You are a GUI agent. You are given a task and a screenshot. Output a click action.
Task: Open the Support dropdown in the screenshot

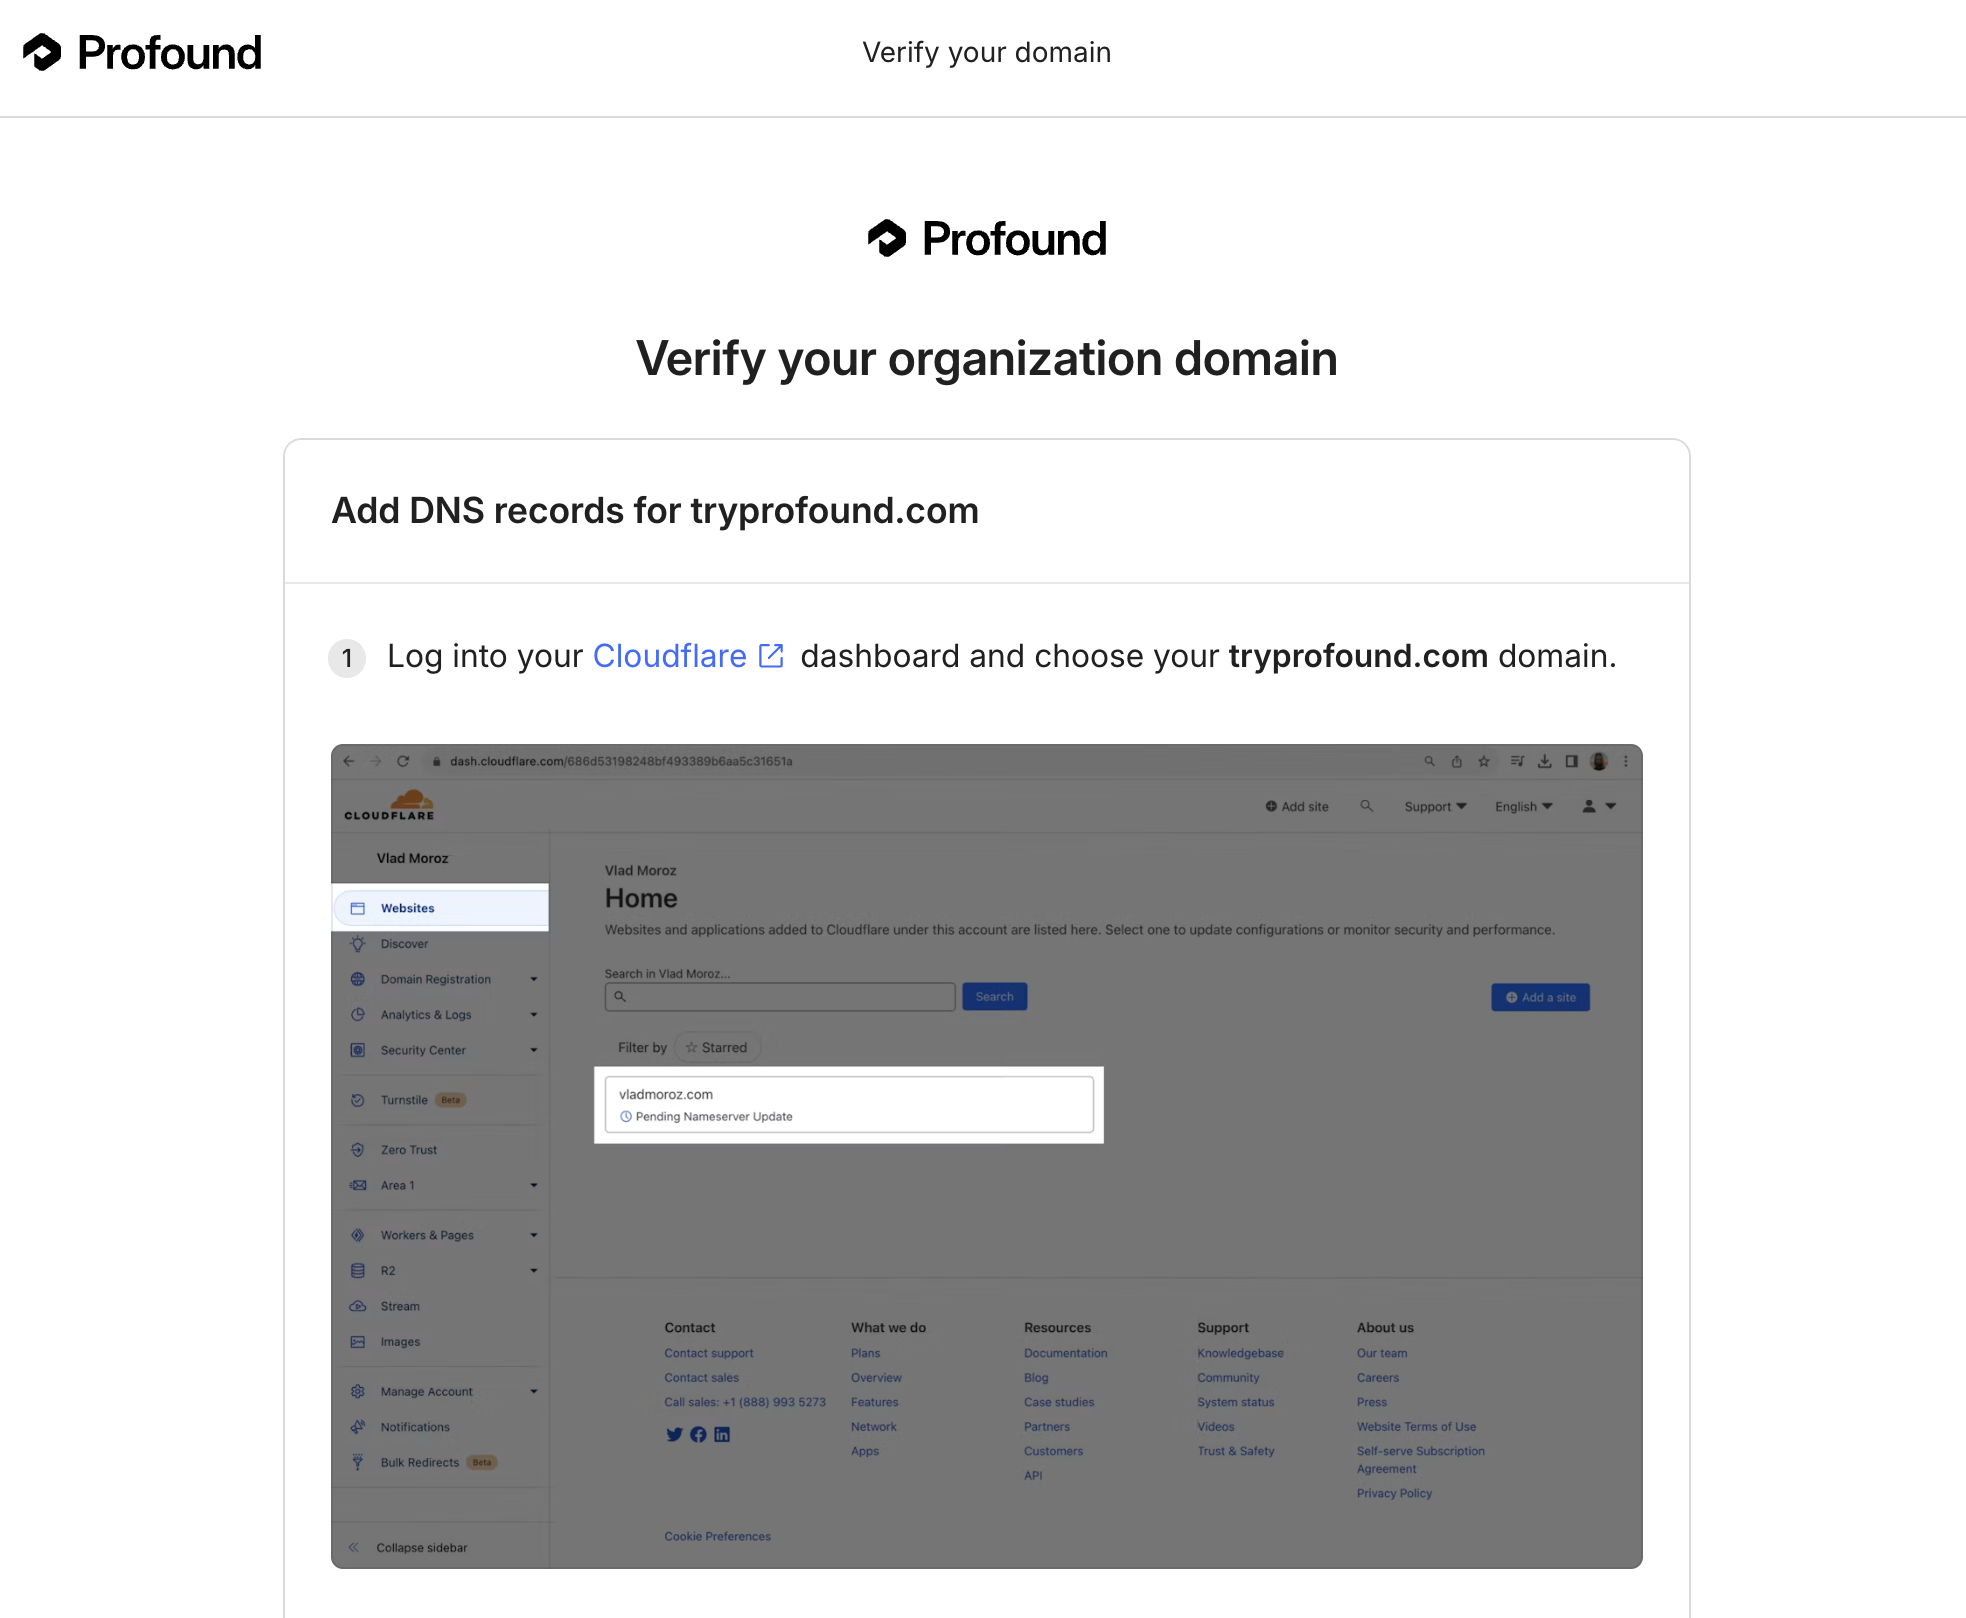[x=1435, y=807]
